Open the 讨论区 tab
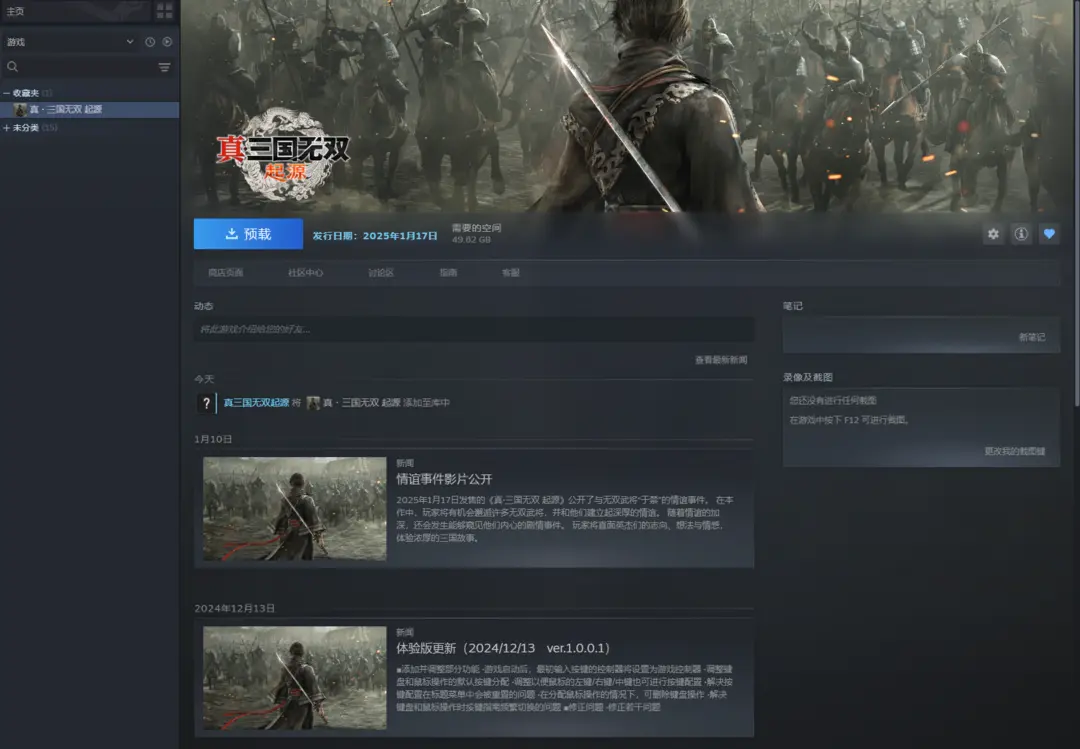Viewport: 1080px width, 749px height. click(381, 273)
